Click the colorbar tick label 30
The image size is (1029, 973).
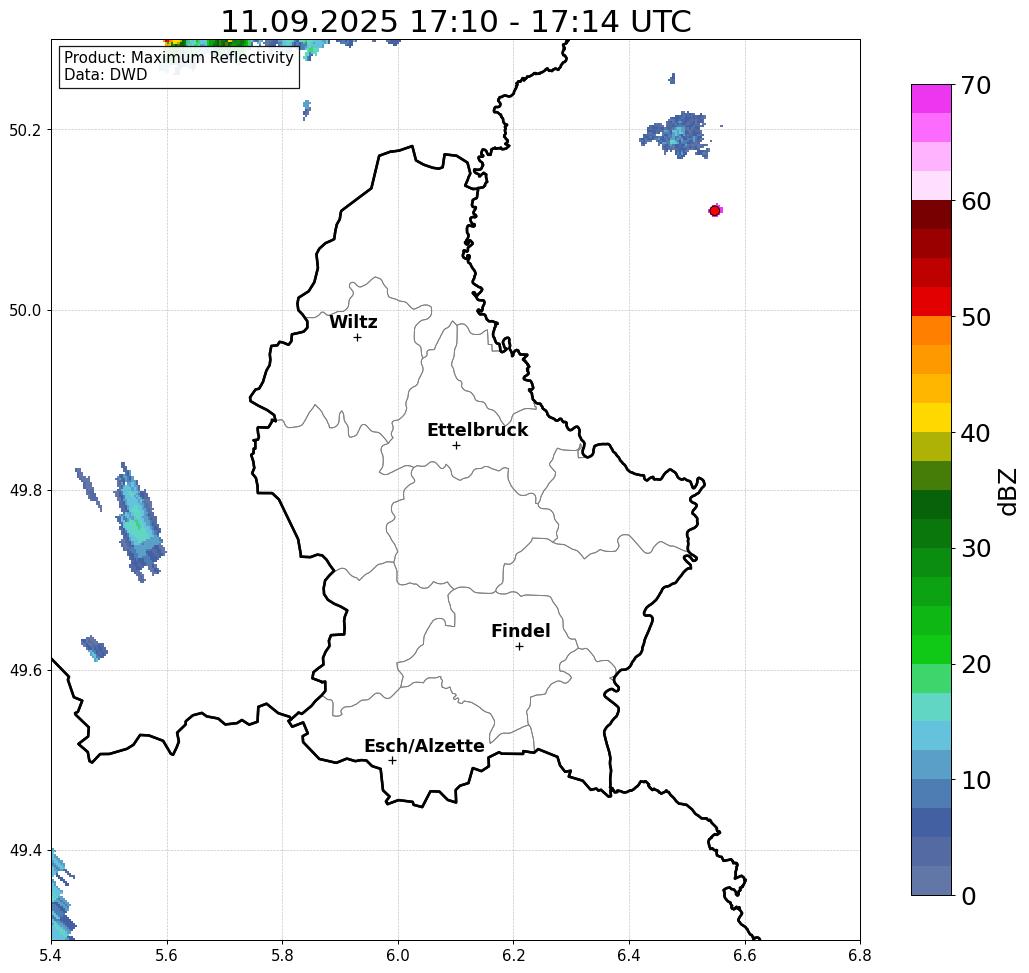point(976,548)
